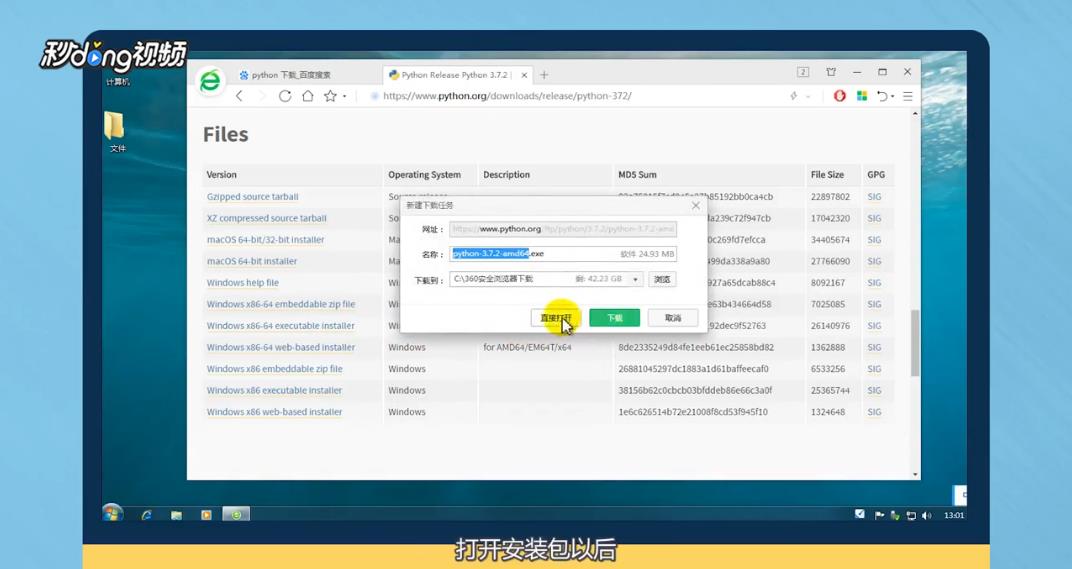The image size is (1072, 569).
Task: Click the page vertical scrollbar thumb
Action: click(x=915, y=342)
